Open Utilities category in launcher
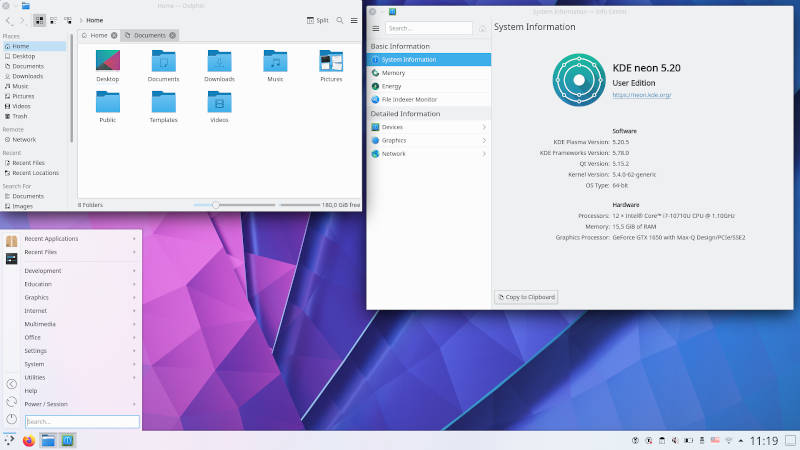 point(80,378)
